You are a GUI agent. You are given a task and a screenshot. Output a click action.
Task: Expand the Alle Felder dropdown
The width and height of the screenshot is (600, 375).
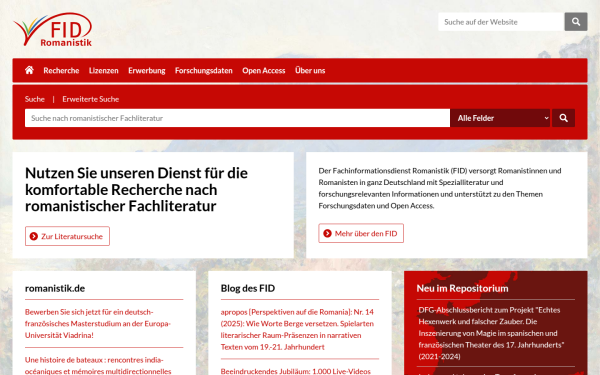tap(501, 118)
